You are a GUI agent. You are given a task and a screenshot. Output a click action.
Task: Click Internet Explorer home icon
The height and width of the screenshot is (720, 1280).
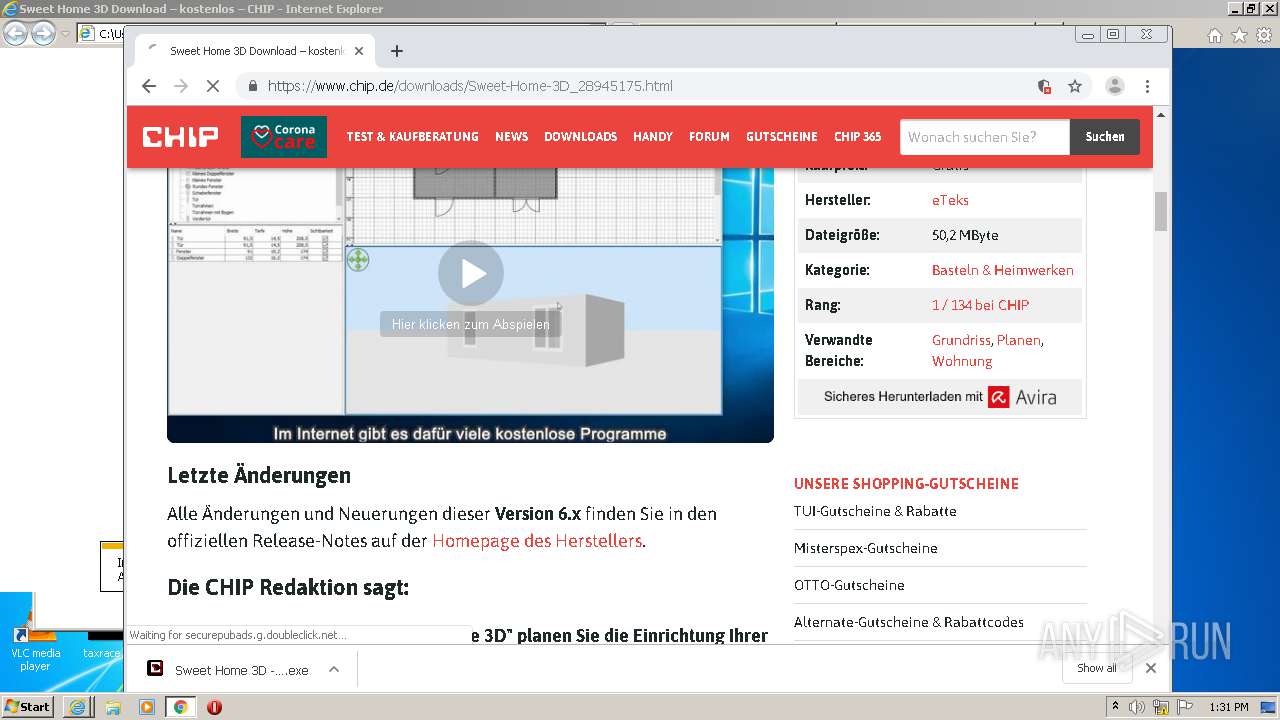pyautogui.click(x=1214, y=35)
